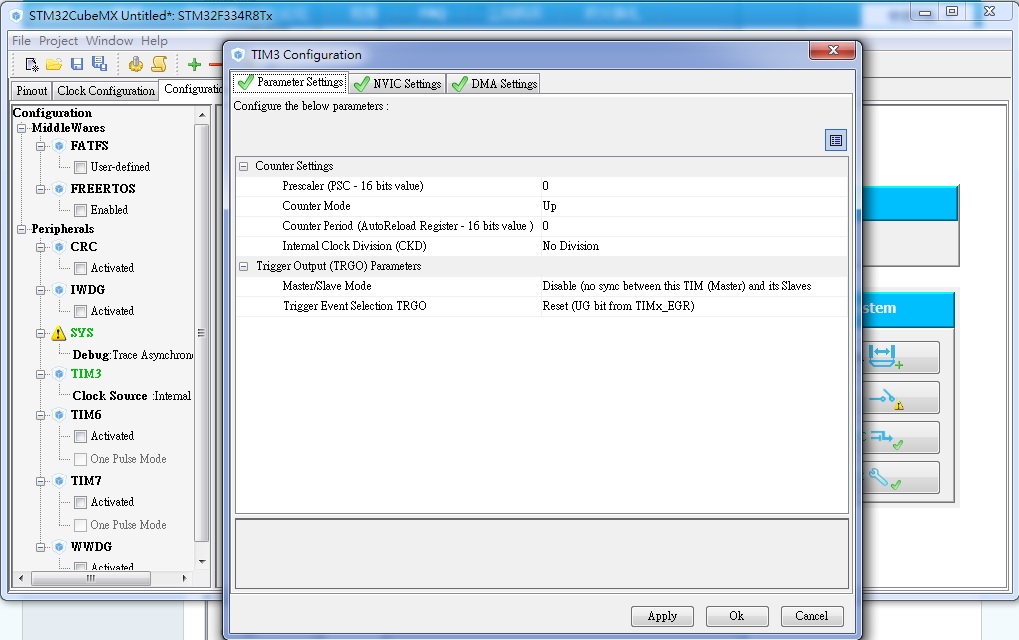This screenshot has height=640, width=1019.
Task: Tick the TIM6 One Pulse Mode checkbox
Action: pyautogui.click(x=81, y=459)
